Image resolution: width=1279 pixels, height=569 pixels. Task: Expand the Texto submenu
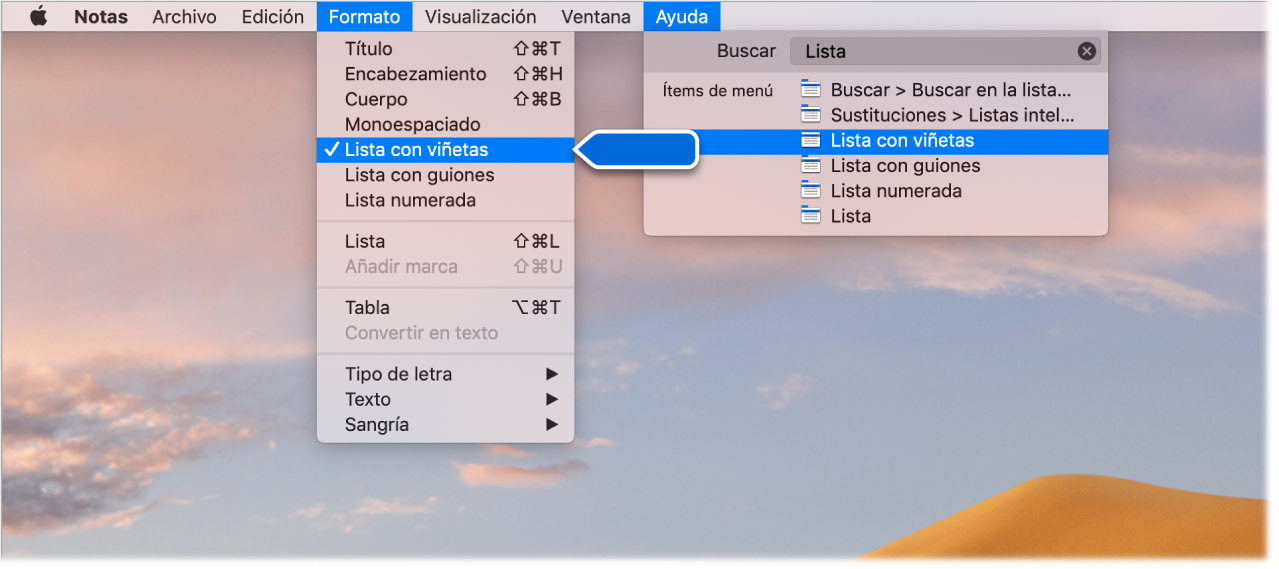pyautogui.click(x=446, y=399)
